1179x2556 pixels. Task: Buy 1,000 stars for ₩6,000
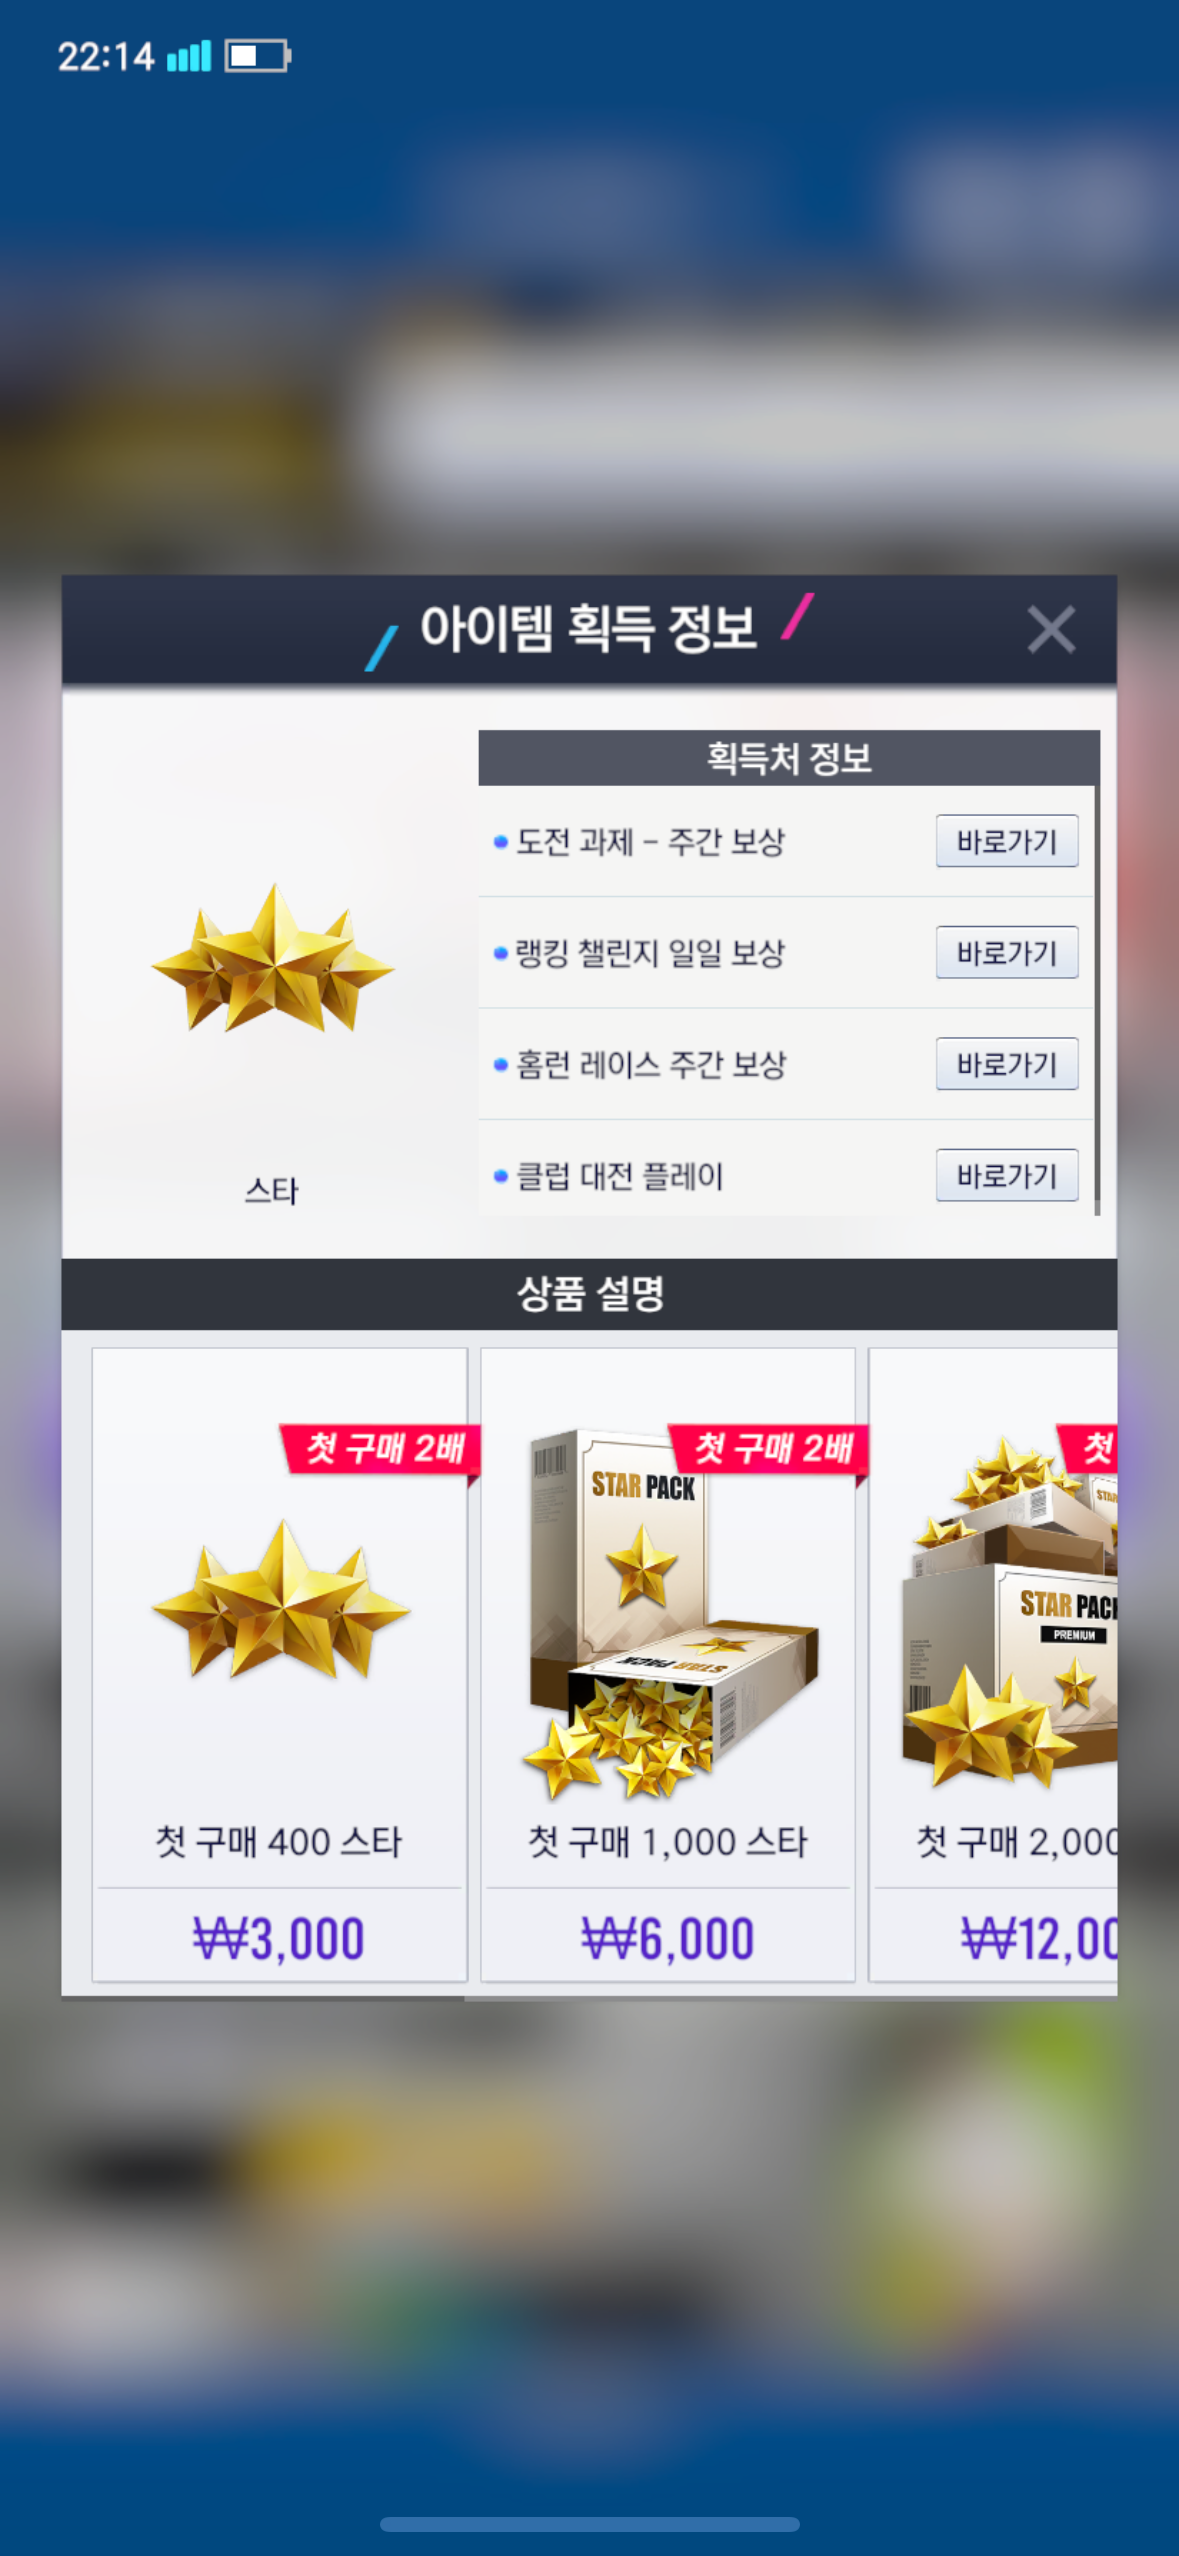click(668, 1938)
